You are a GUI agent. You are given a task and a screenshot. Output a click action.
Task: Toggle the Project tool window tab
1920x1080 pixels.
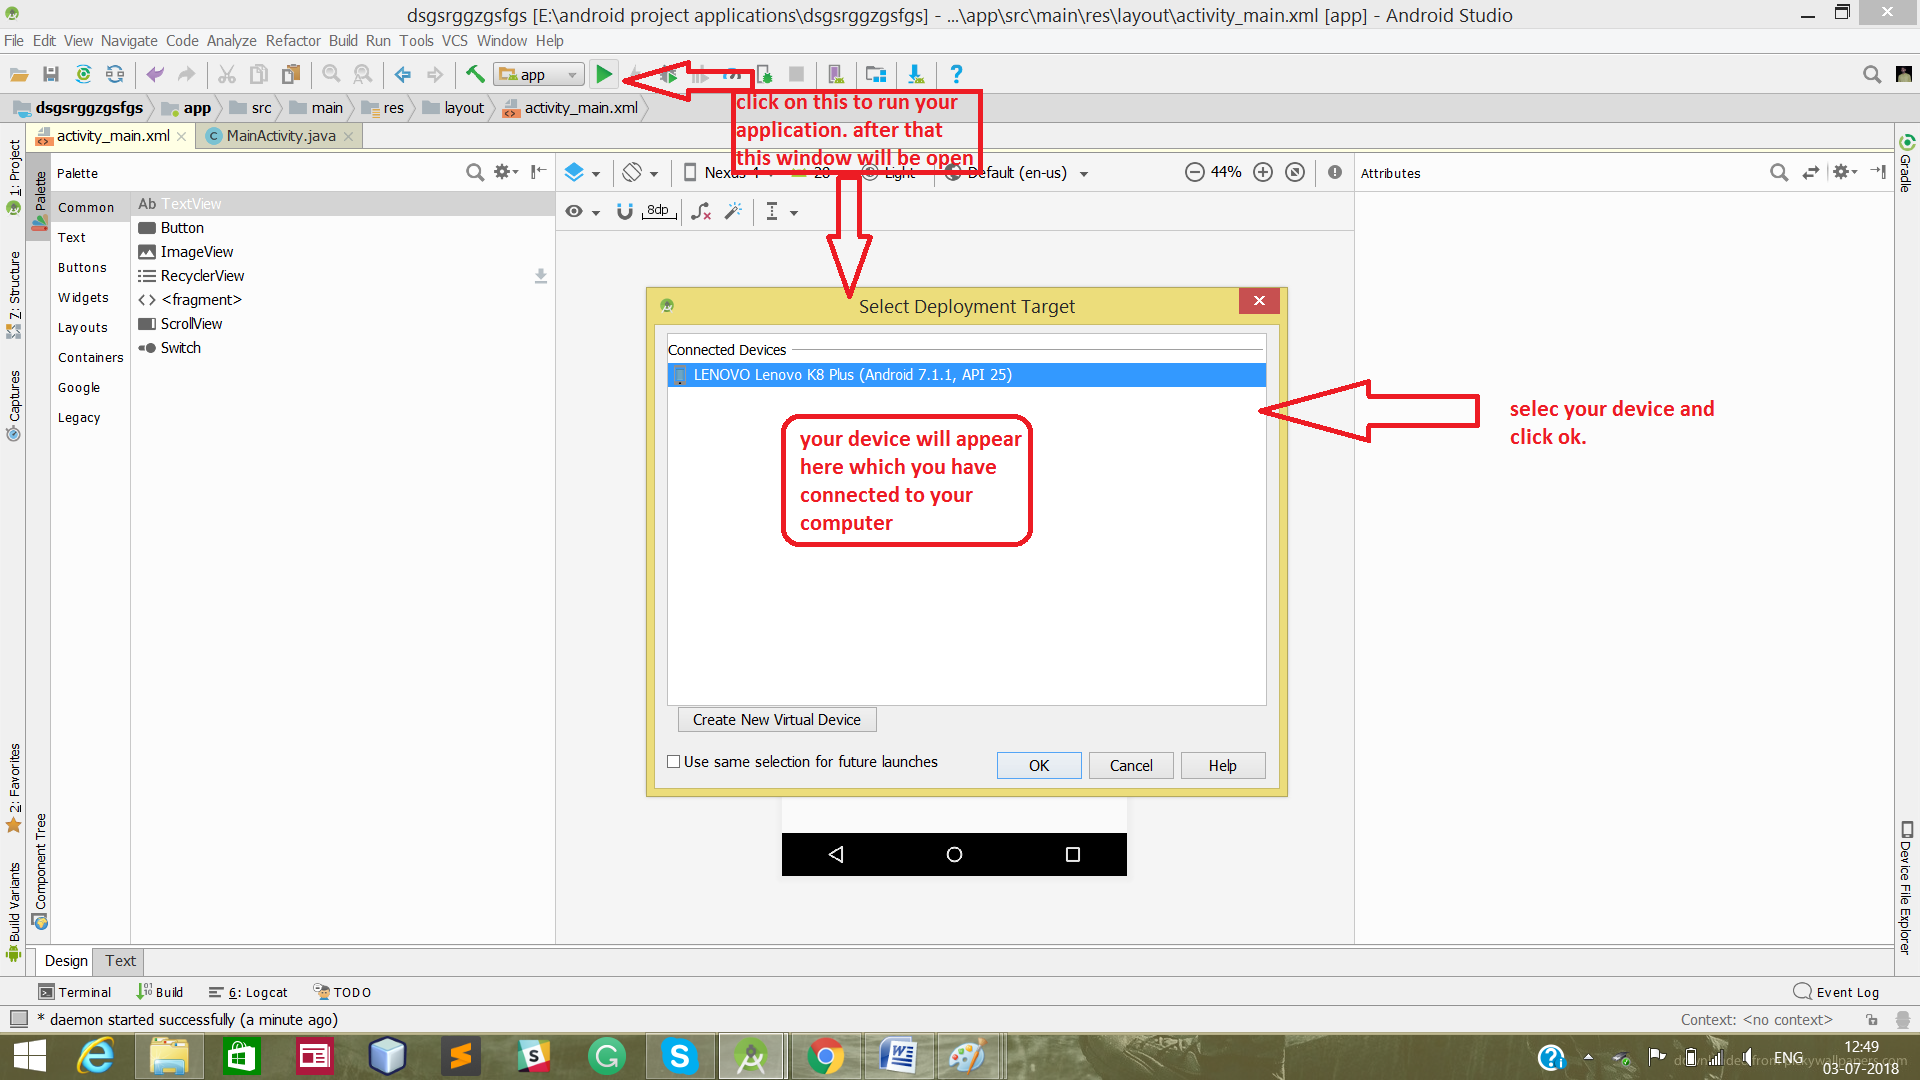click(x=14, y=176)
